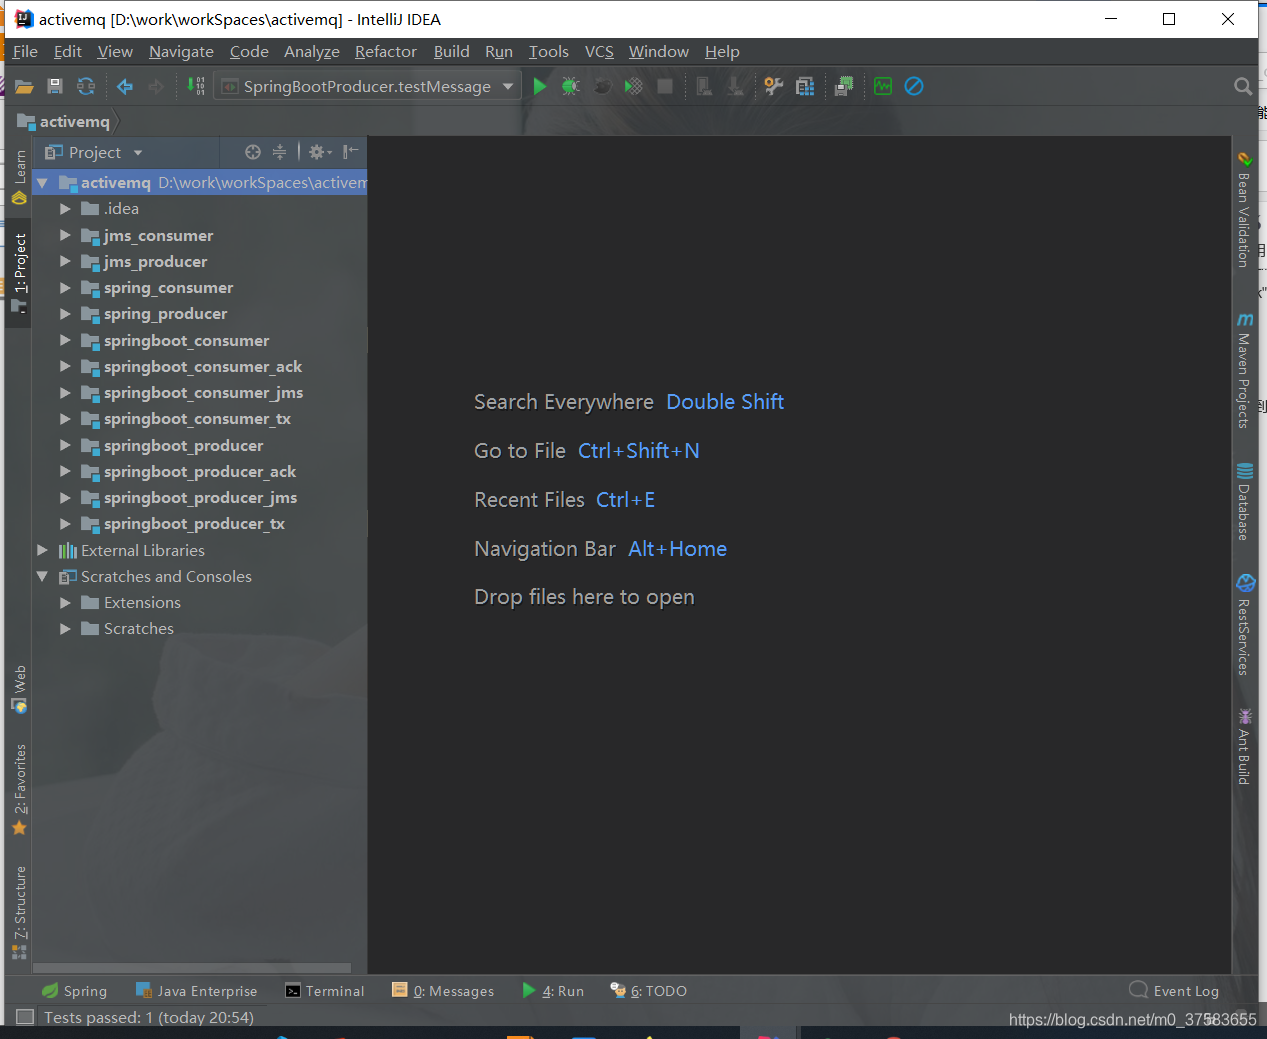Select springboot_consumer_tx module

(197, 419)
